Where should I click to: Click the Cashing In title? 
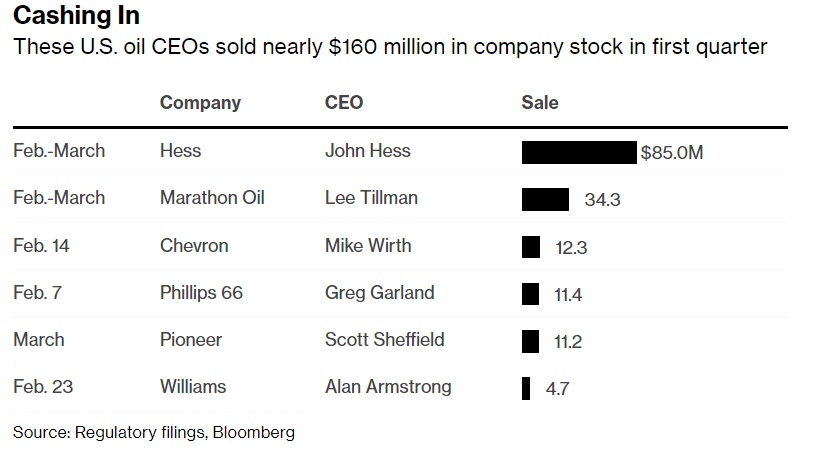76,17
